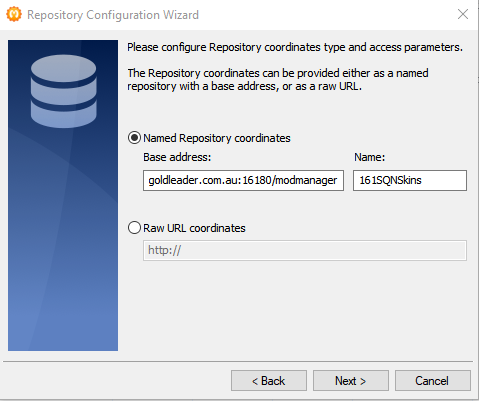Viewport: 479px width, 401px height.
Task: Click the sentence beginning 'The Repository coordinates can be provided'
Action: 278,80
